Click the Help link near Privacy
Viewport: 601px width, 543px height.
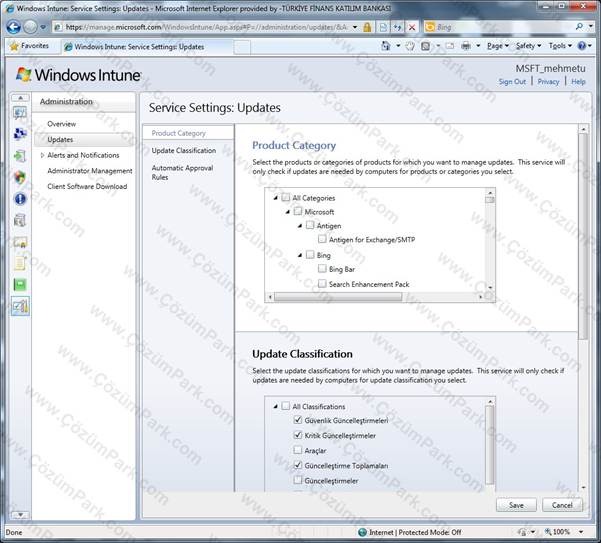pyautogui.click(x=578, y=82)
